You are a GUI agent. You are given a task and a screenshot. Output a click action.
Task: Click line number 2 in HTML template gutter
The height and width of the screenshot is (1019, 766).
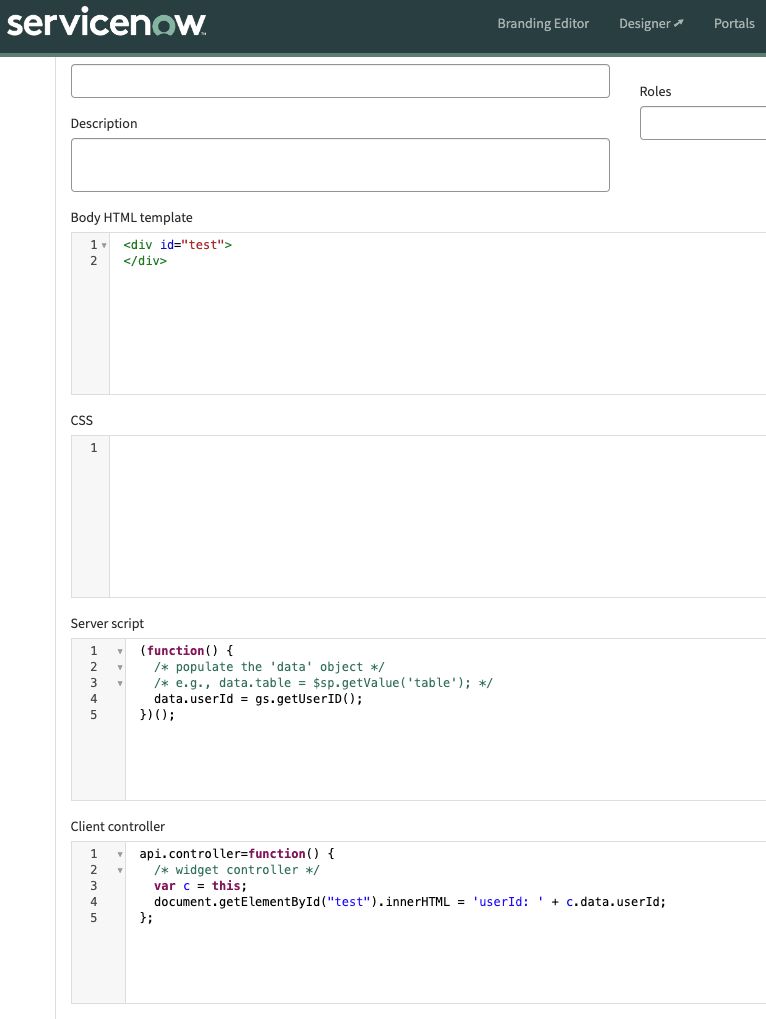click(x=94, y=261)
